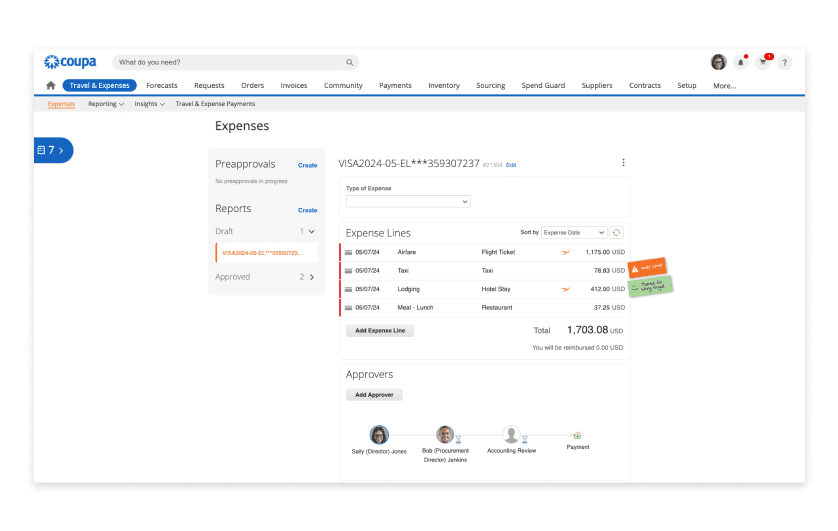
Task: Expand the Approved reports section
Action: click(x=311, y=277)
